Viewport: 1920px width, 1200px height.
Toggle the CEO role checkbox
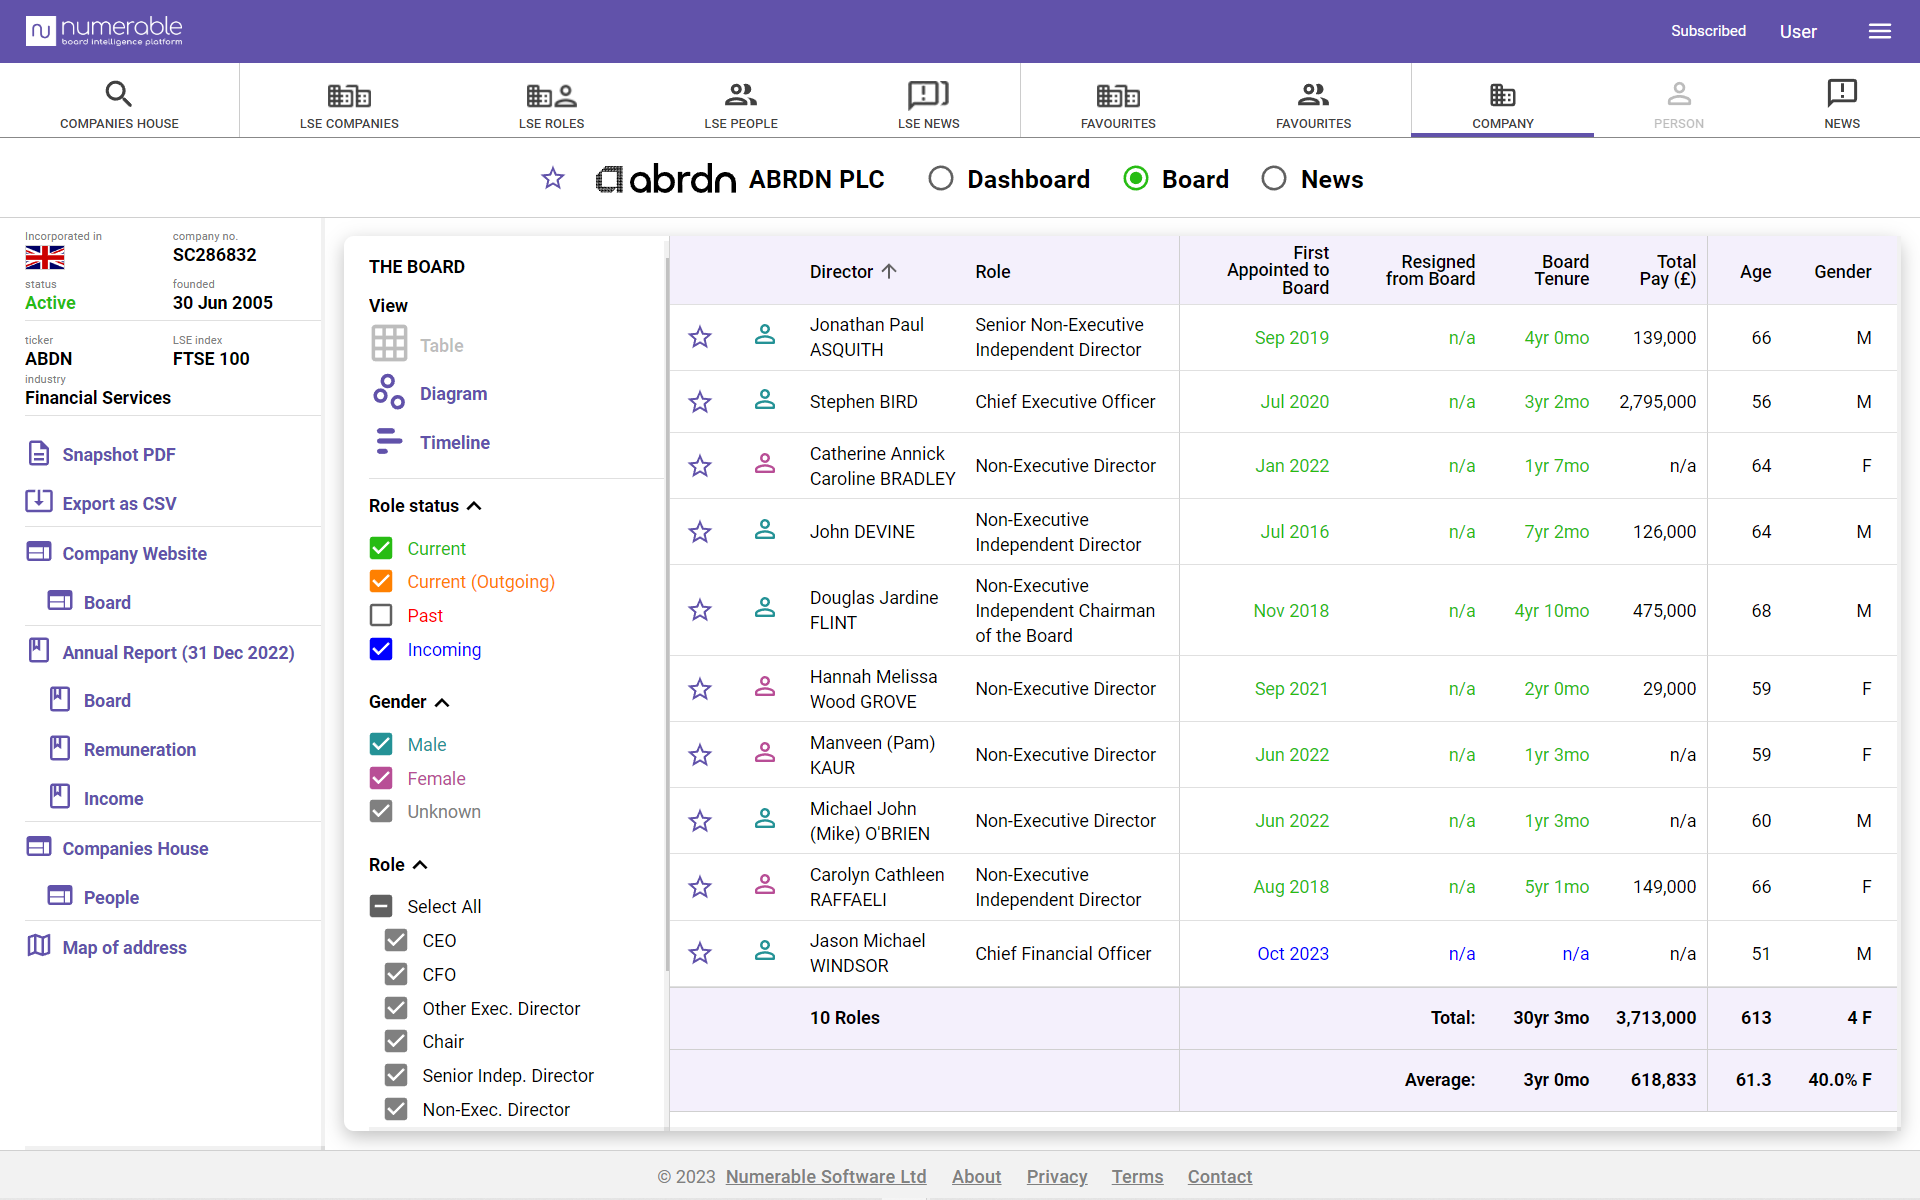point(396,940)
